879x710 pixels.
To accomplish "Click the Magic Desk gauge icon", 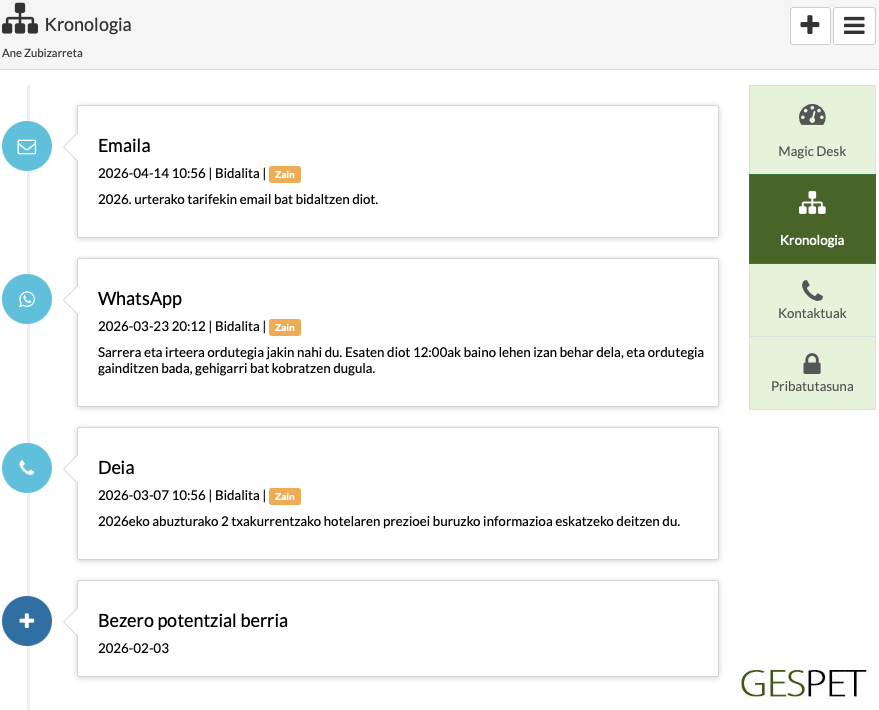I will 812,115.
